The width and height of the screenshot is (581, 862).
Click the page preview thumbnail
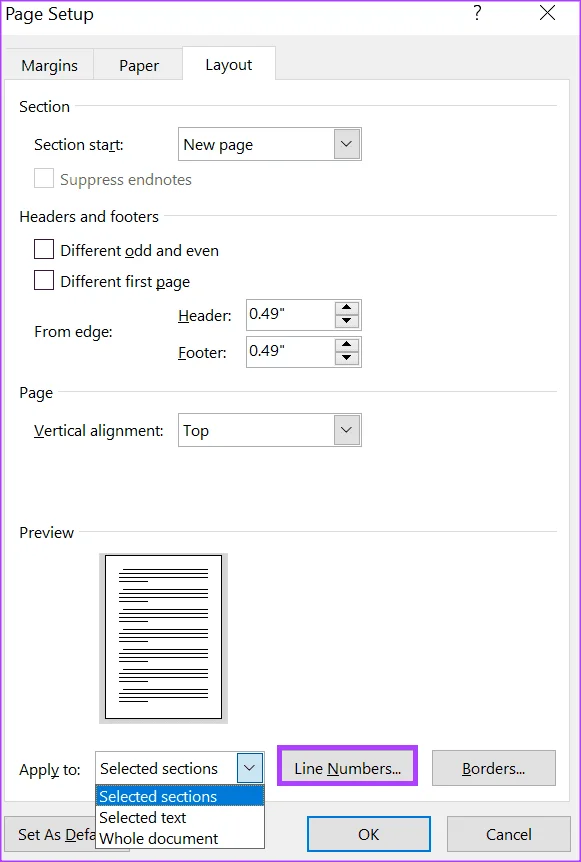163,638
